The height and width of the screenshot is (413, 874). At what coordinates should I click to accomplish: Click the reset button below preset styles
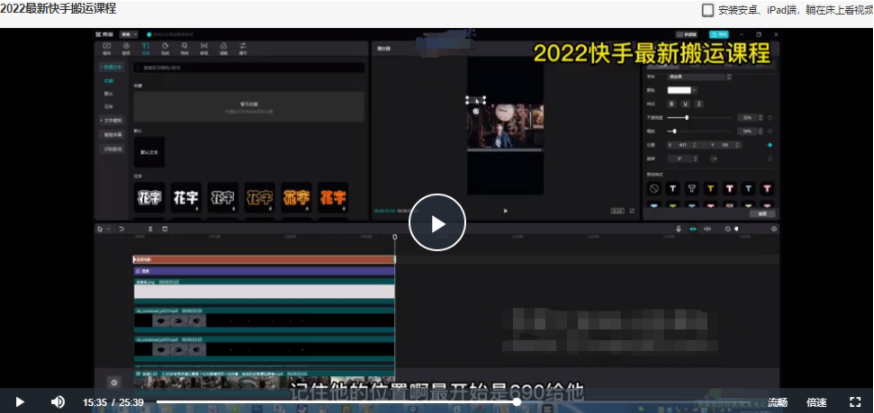[762, 213]
